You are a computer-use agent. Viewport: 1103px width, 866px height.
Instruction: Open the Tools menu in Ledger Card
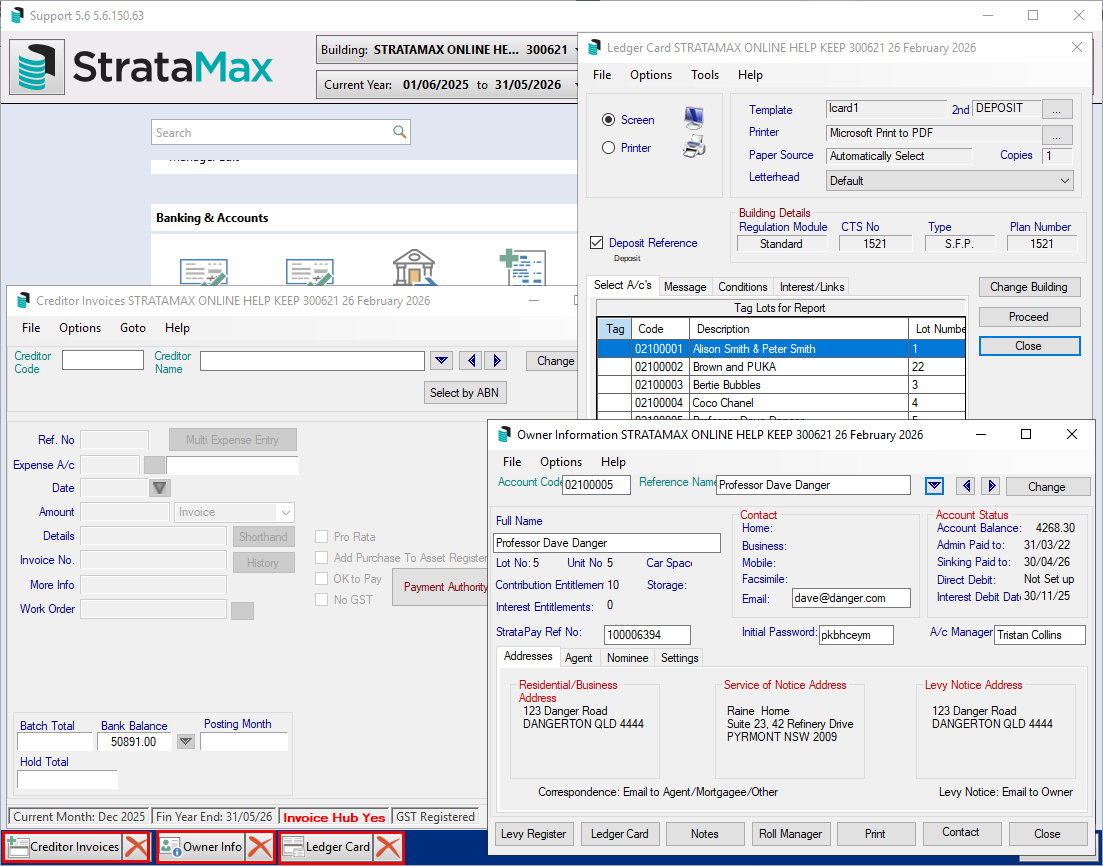pyautogui.click(x=705, y=75)
